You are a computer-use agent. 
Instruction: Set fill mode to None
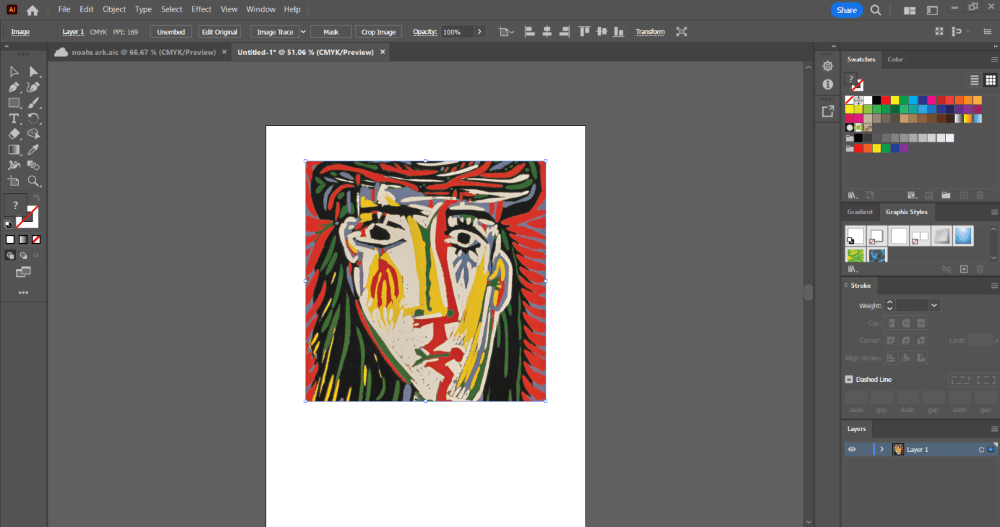(x=36, y=240)
